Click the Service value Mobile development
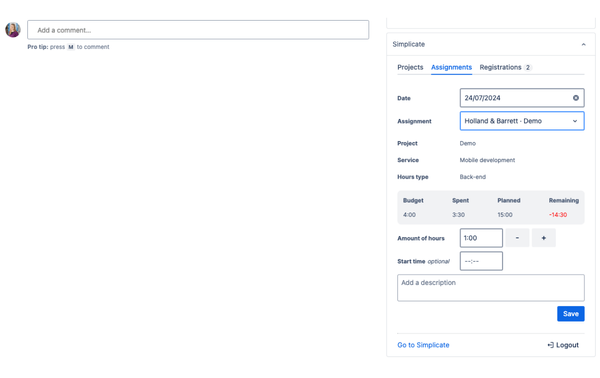600x378 pixels. [x=487, y=160]
